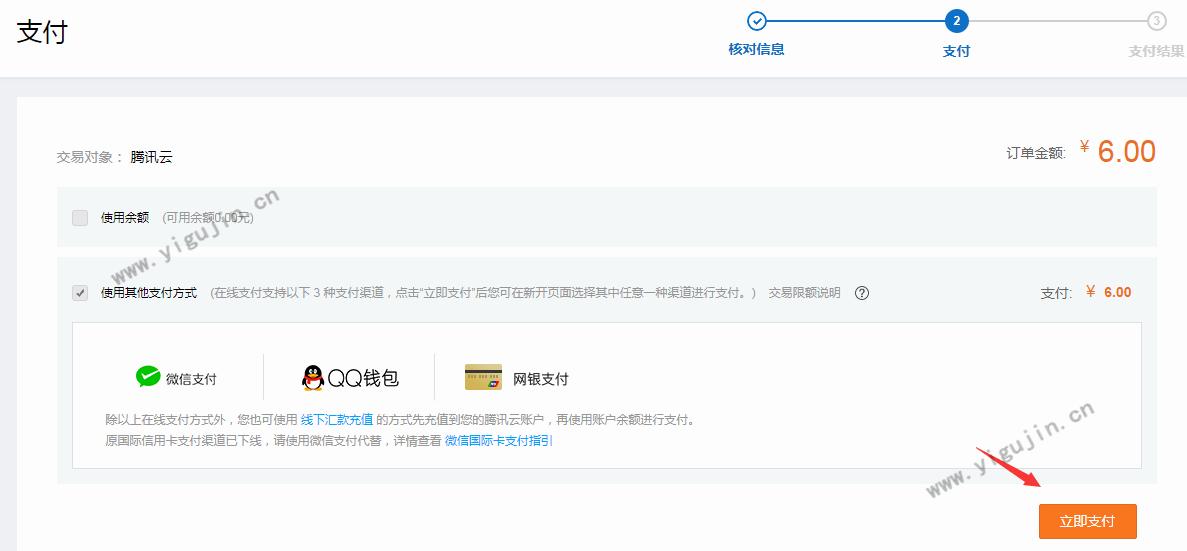Click the 使用余额 label text
1187x551 pixels.
pos(125,218)
